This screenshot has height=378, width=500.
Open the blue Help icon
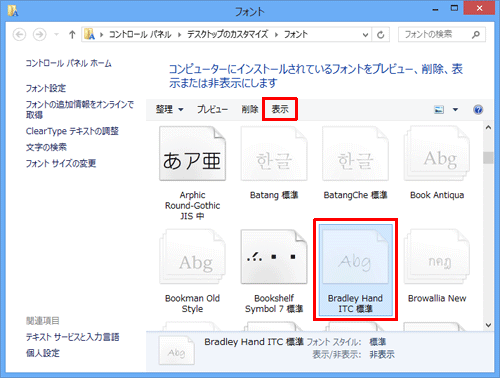click(478, 109)
